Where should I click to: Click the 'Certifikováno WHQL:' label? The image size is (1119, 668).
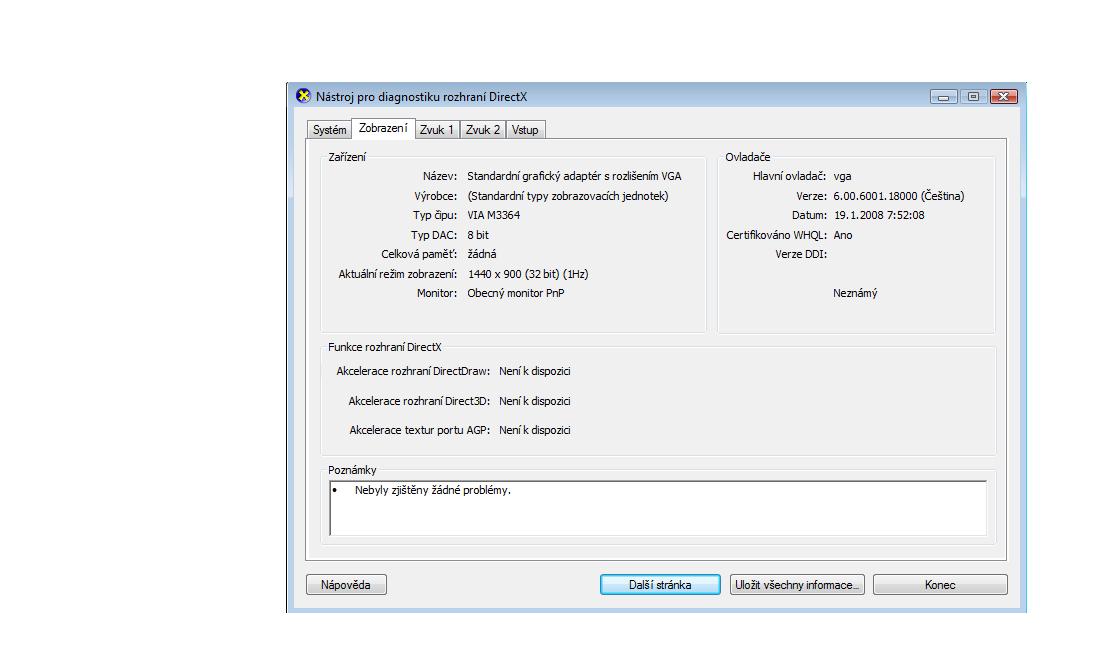point(776,235)
